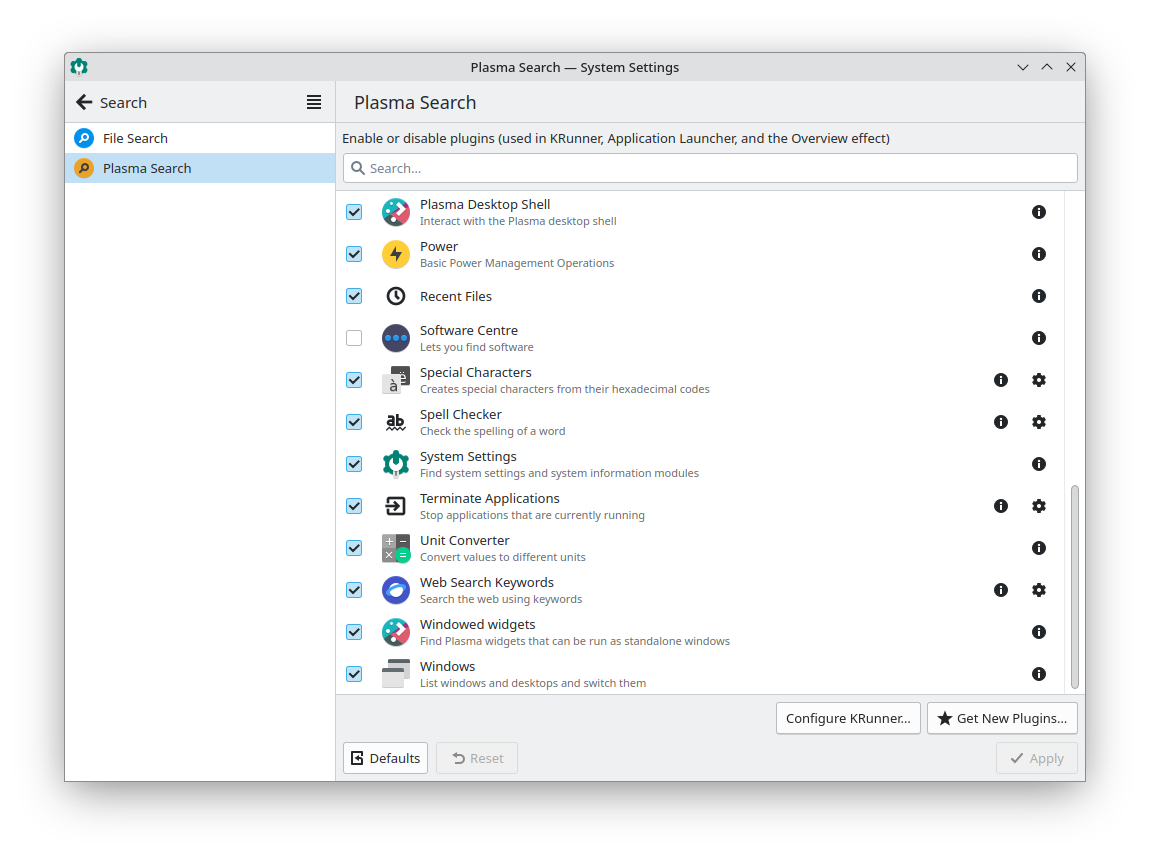The height and width of the screenshot is (858, 1150).
Task: Open Spell Checker configuration gear
Action: click(x=1039, y=422)
